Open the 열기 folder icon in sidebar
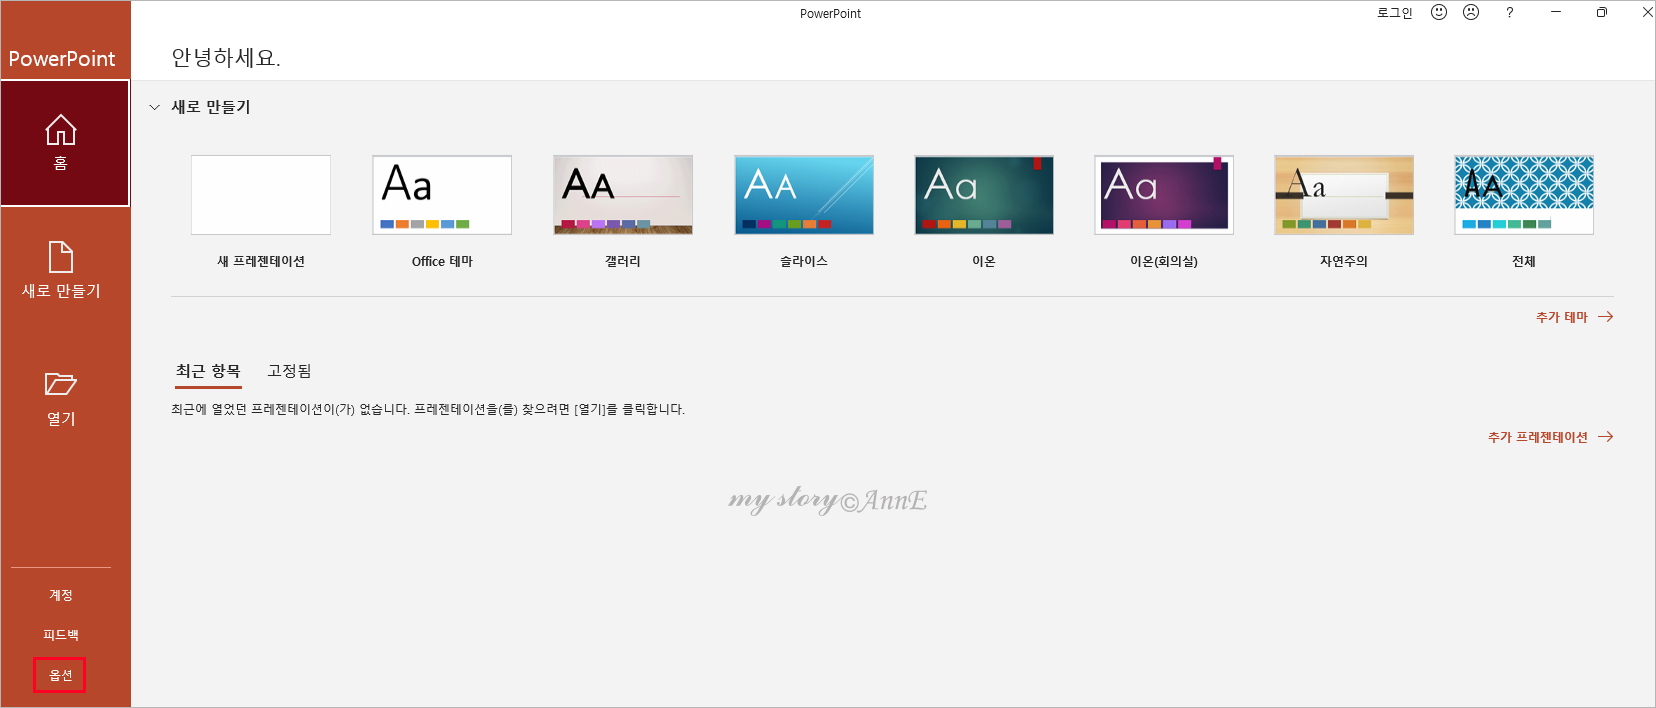The width and height of the screenshot is (1656, 708). click(x=61, y=384)
